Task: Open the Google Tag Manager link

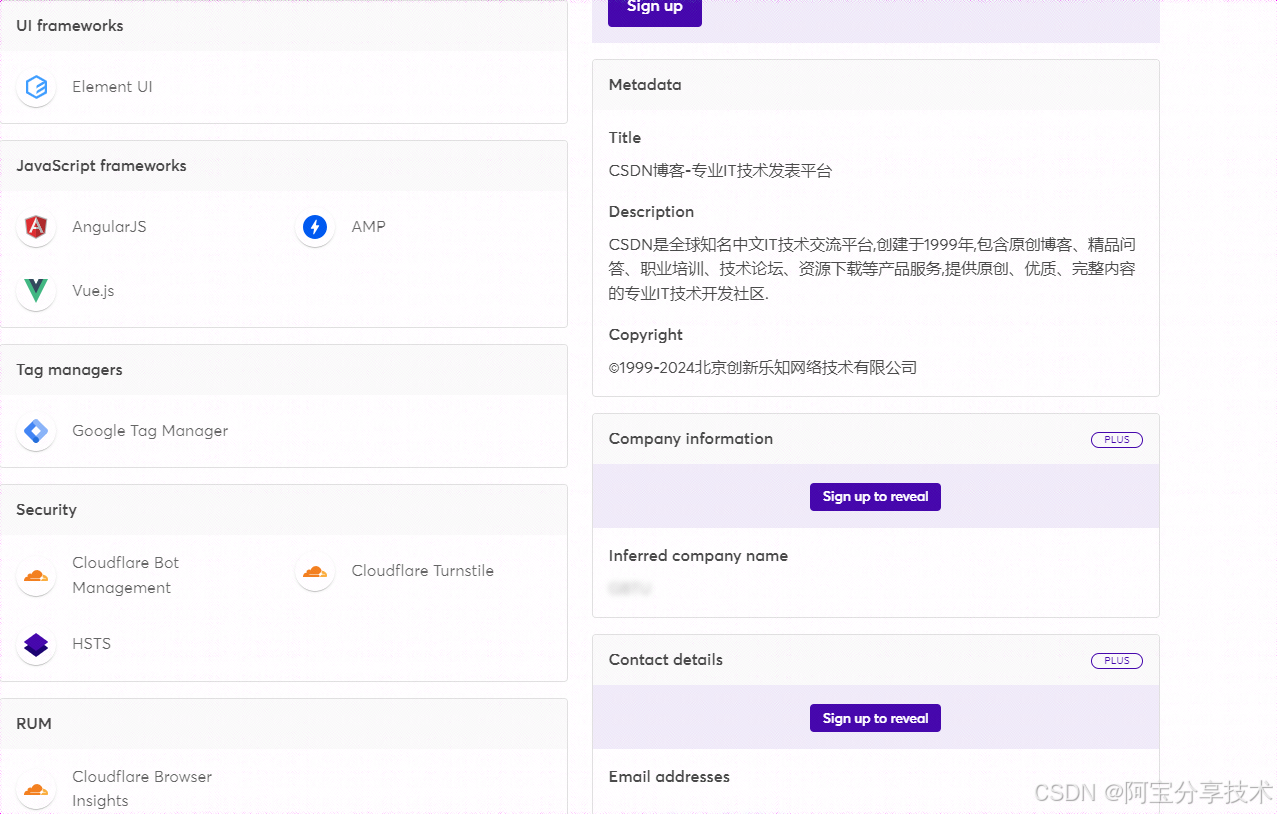Action: pos(150,431)
